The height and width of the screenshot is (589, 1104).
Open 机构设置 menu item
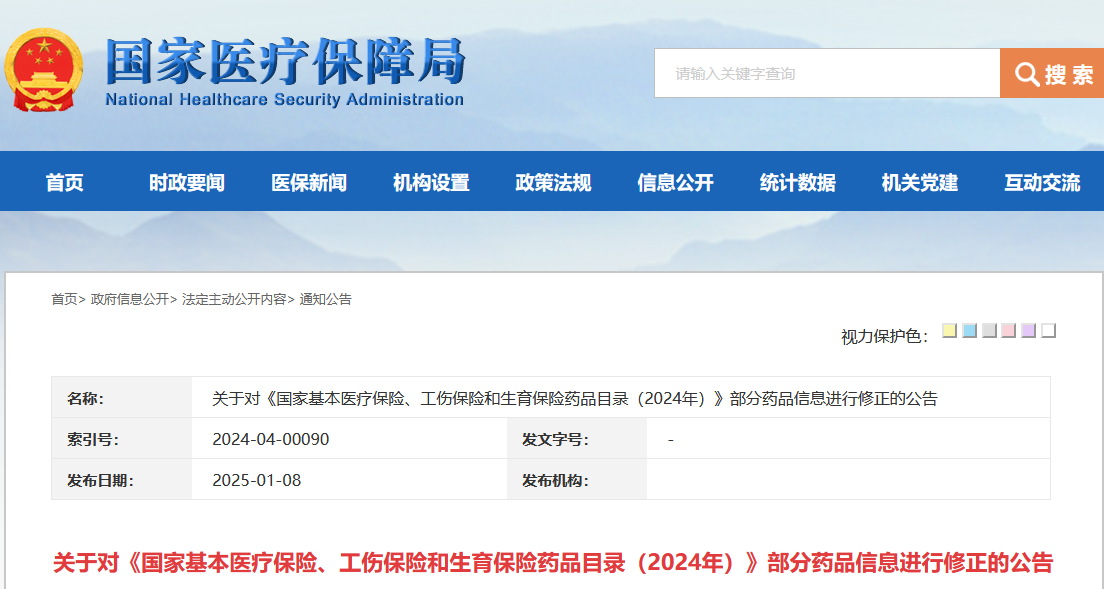click(431, 183)
